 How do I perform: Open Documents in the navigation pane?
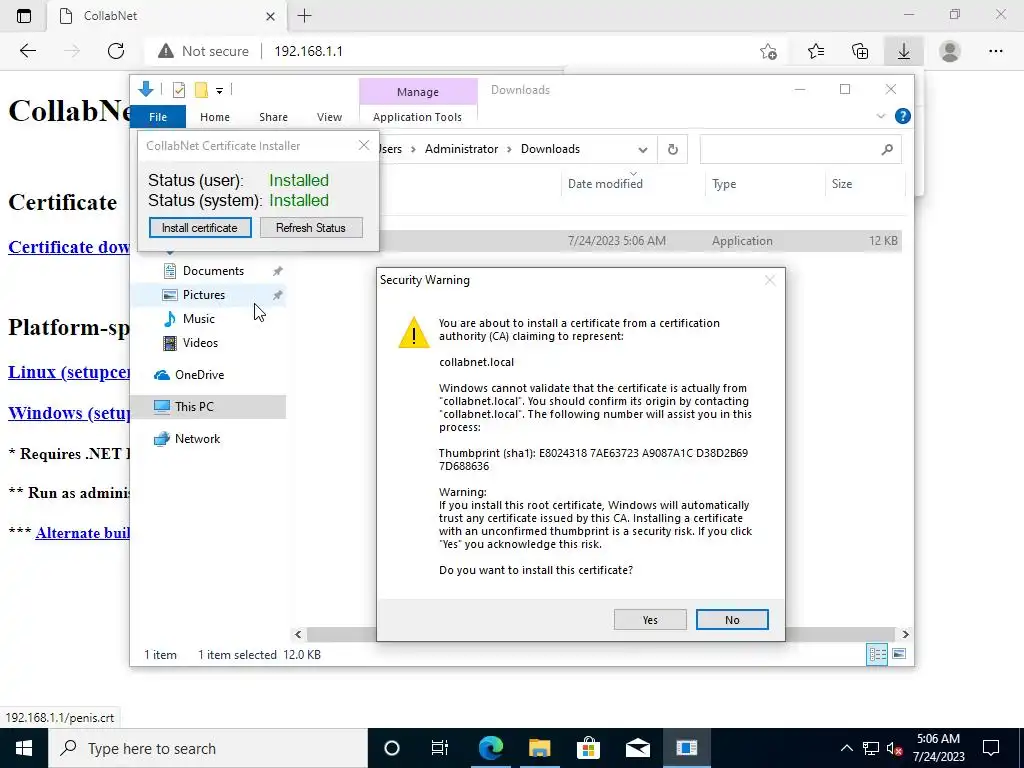click(x=213, y=270)
